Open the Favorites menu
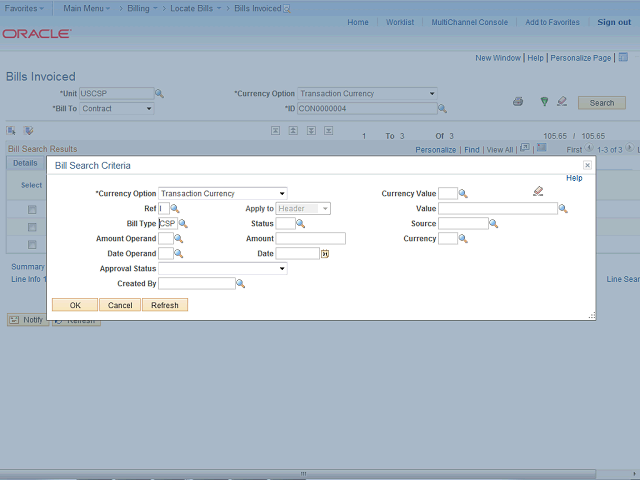The width and height of the screenshot is (640, 480). pos(26,8)
